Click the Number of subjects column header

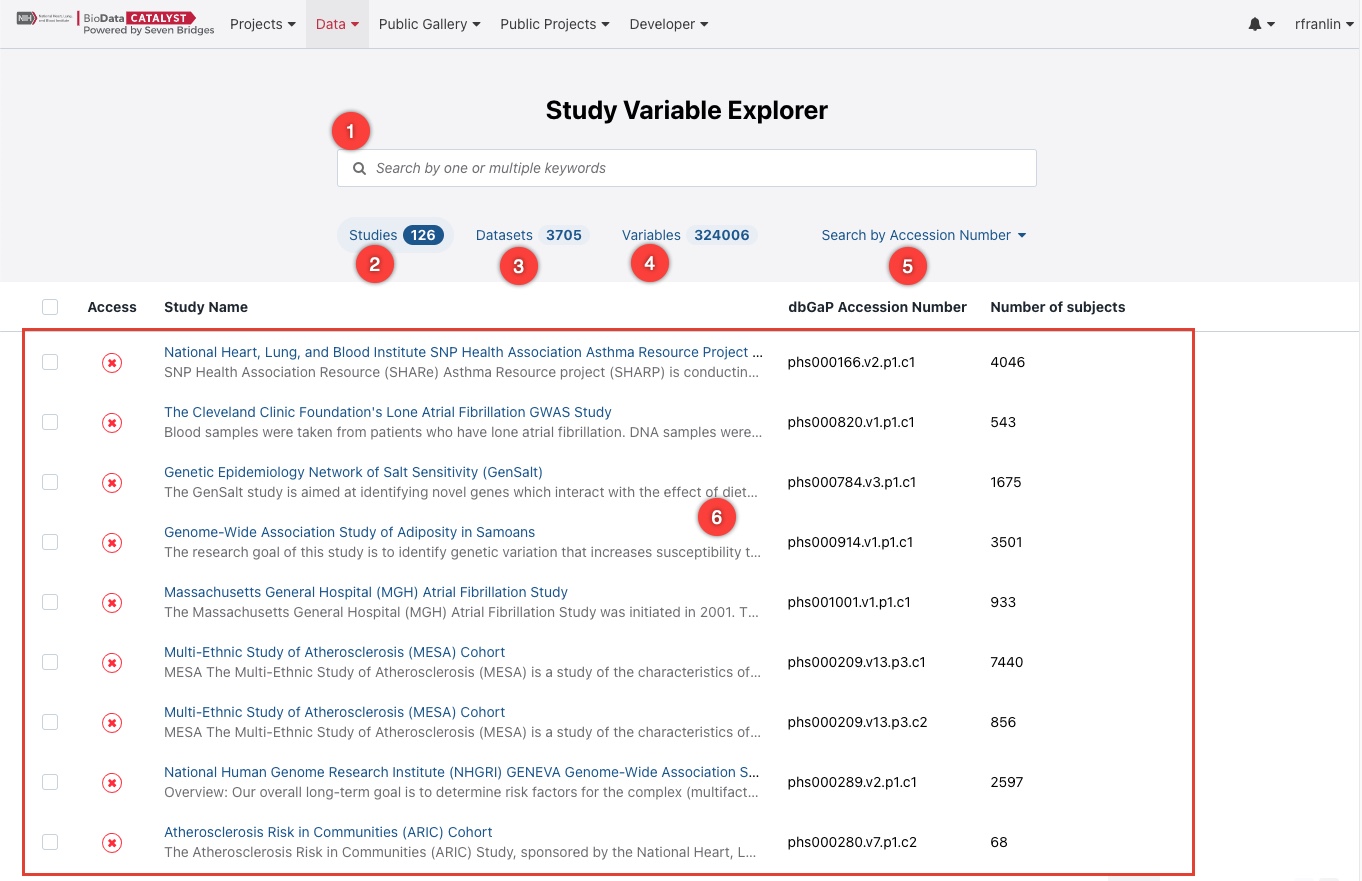click(1057, 307)
